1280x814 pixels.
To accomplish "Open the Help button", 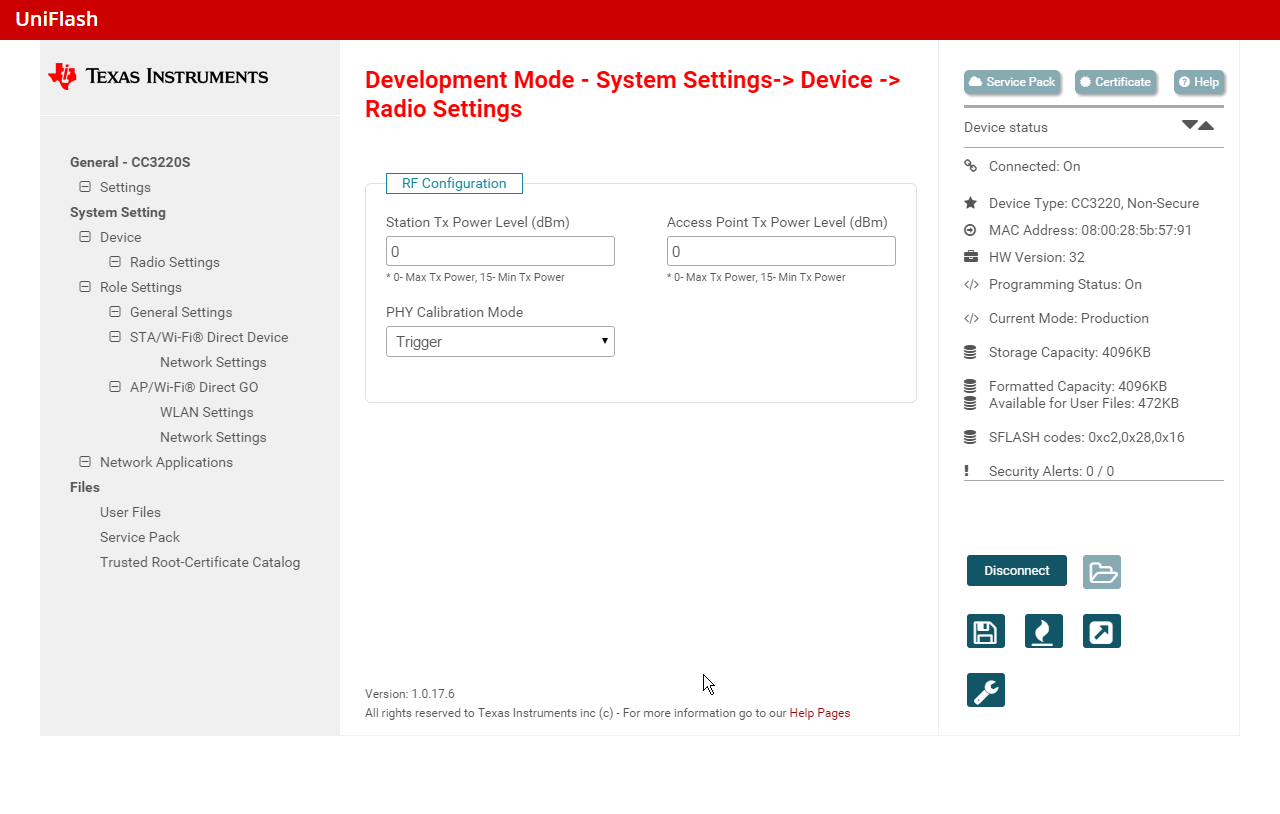I will pos(1199,82).
